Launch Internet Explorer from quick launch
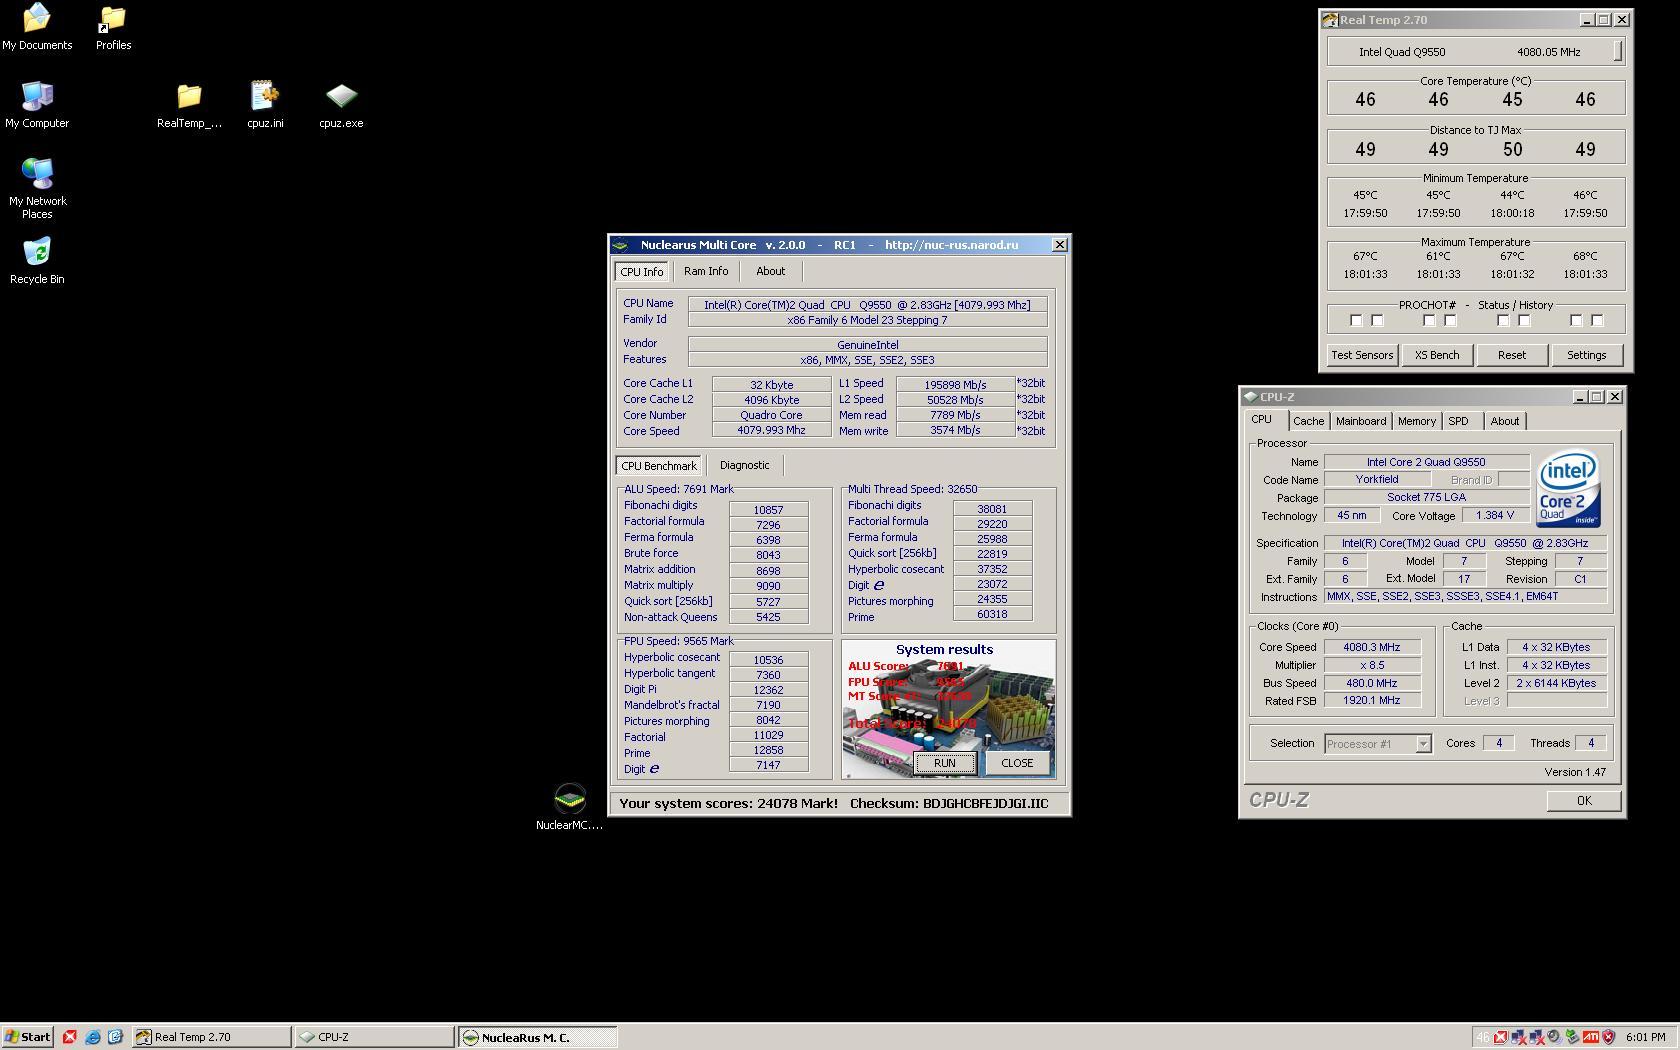 tap(92, 1037)
